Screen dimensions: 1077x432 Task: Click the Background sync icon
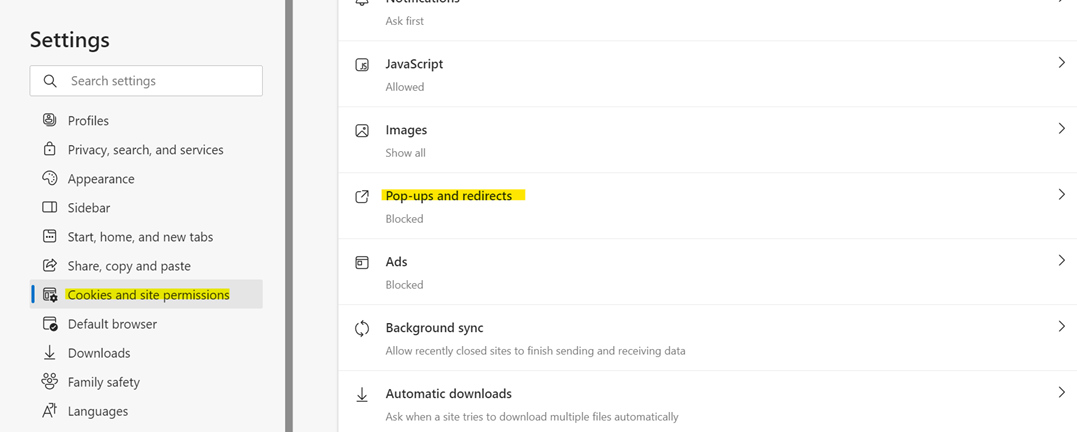click(362, 329)
